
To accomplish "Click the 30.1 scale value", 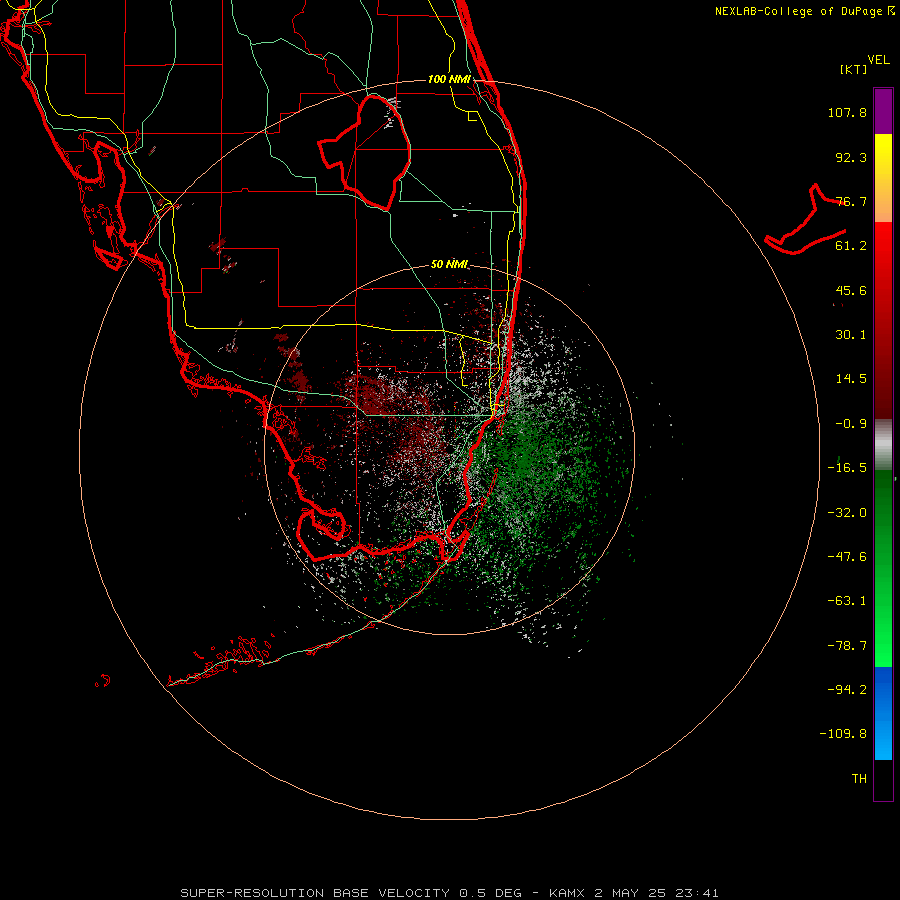I will point(851,335).
